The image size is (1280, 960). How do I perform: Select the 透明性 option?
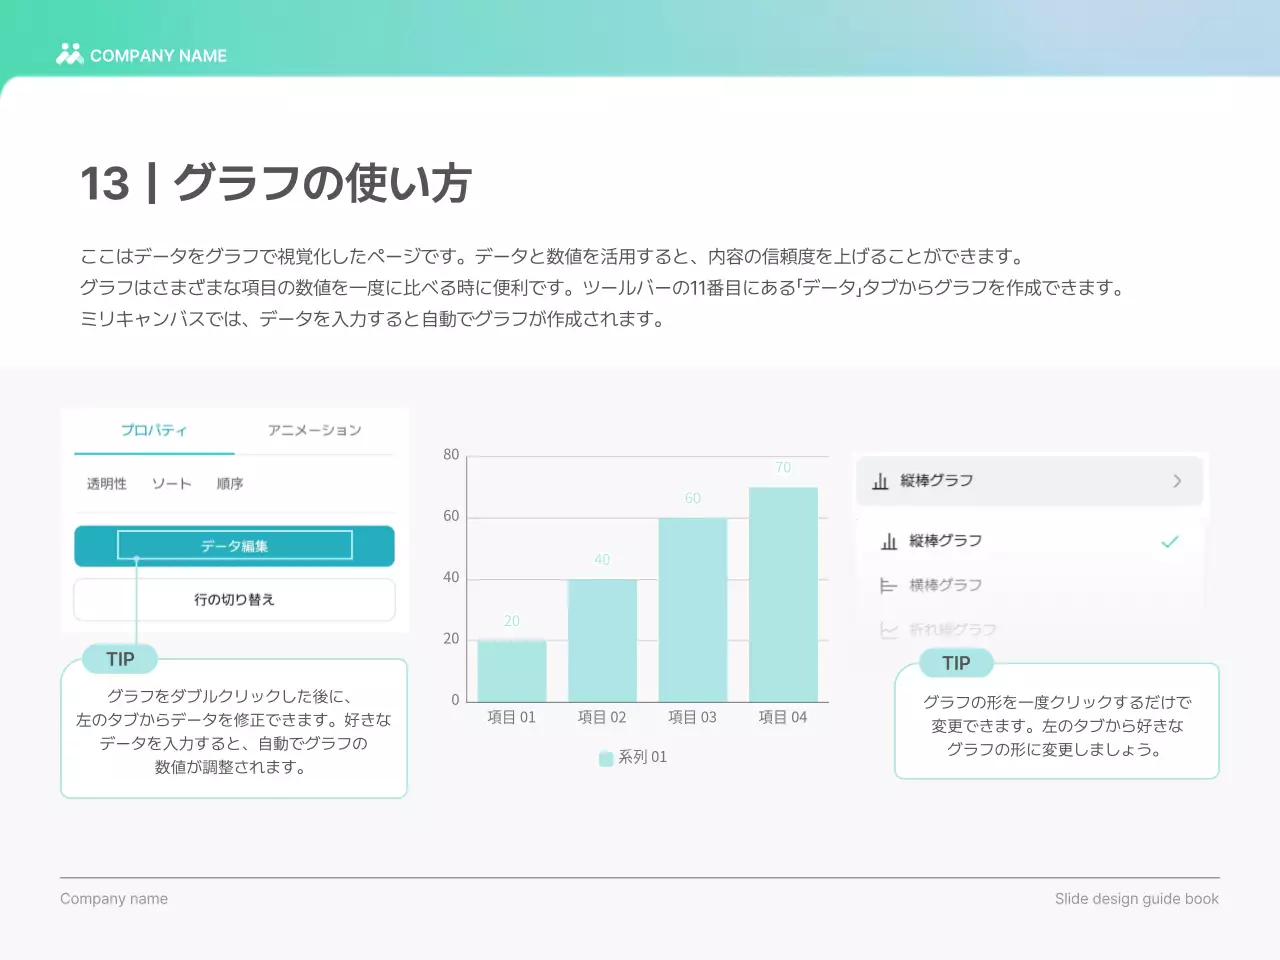pos(107,484)
